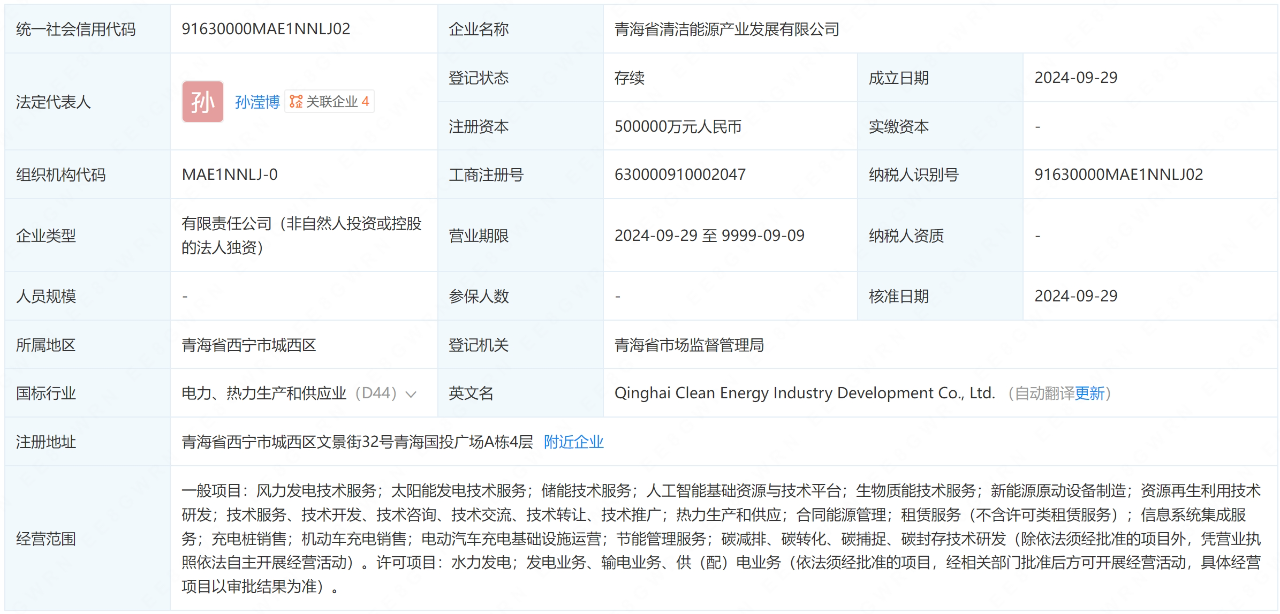This screenshot has height=614, width=1280.
Task: Select business registration number 630000910002047
Action: click(x=680, y=175)
